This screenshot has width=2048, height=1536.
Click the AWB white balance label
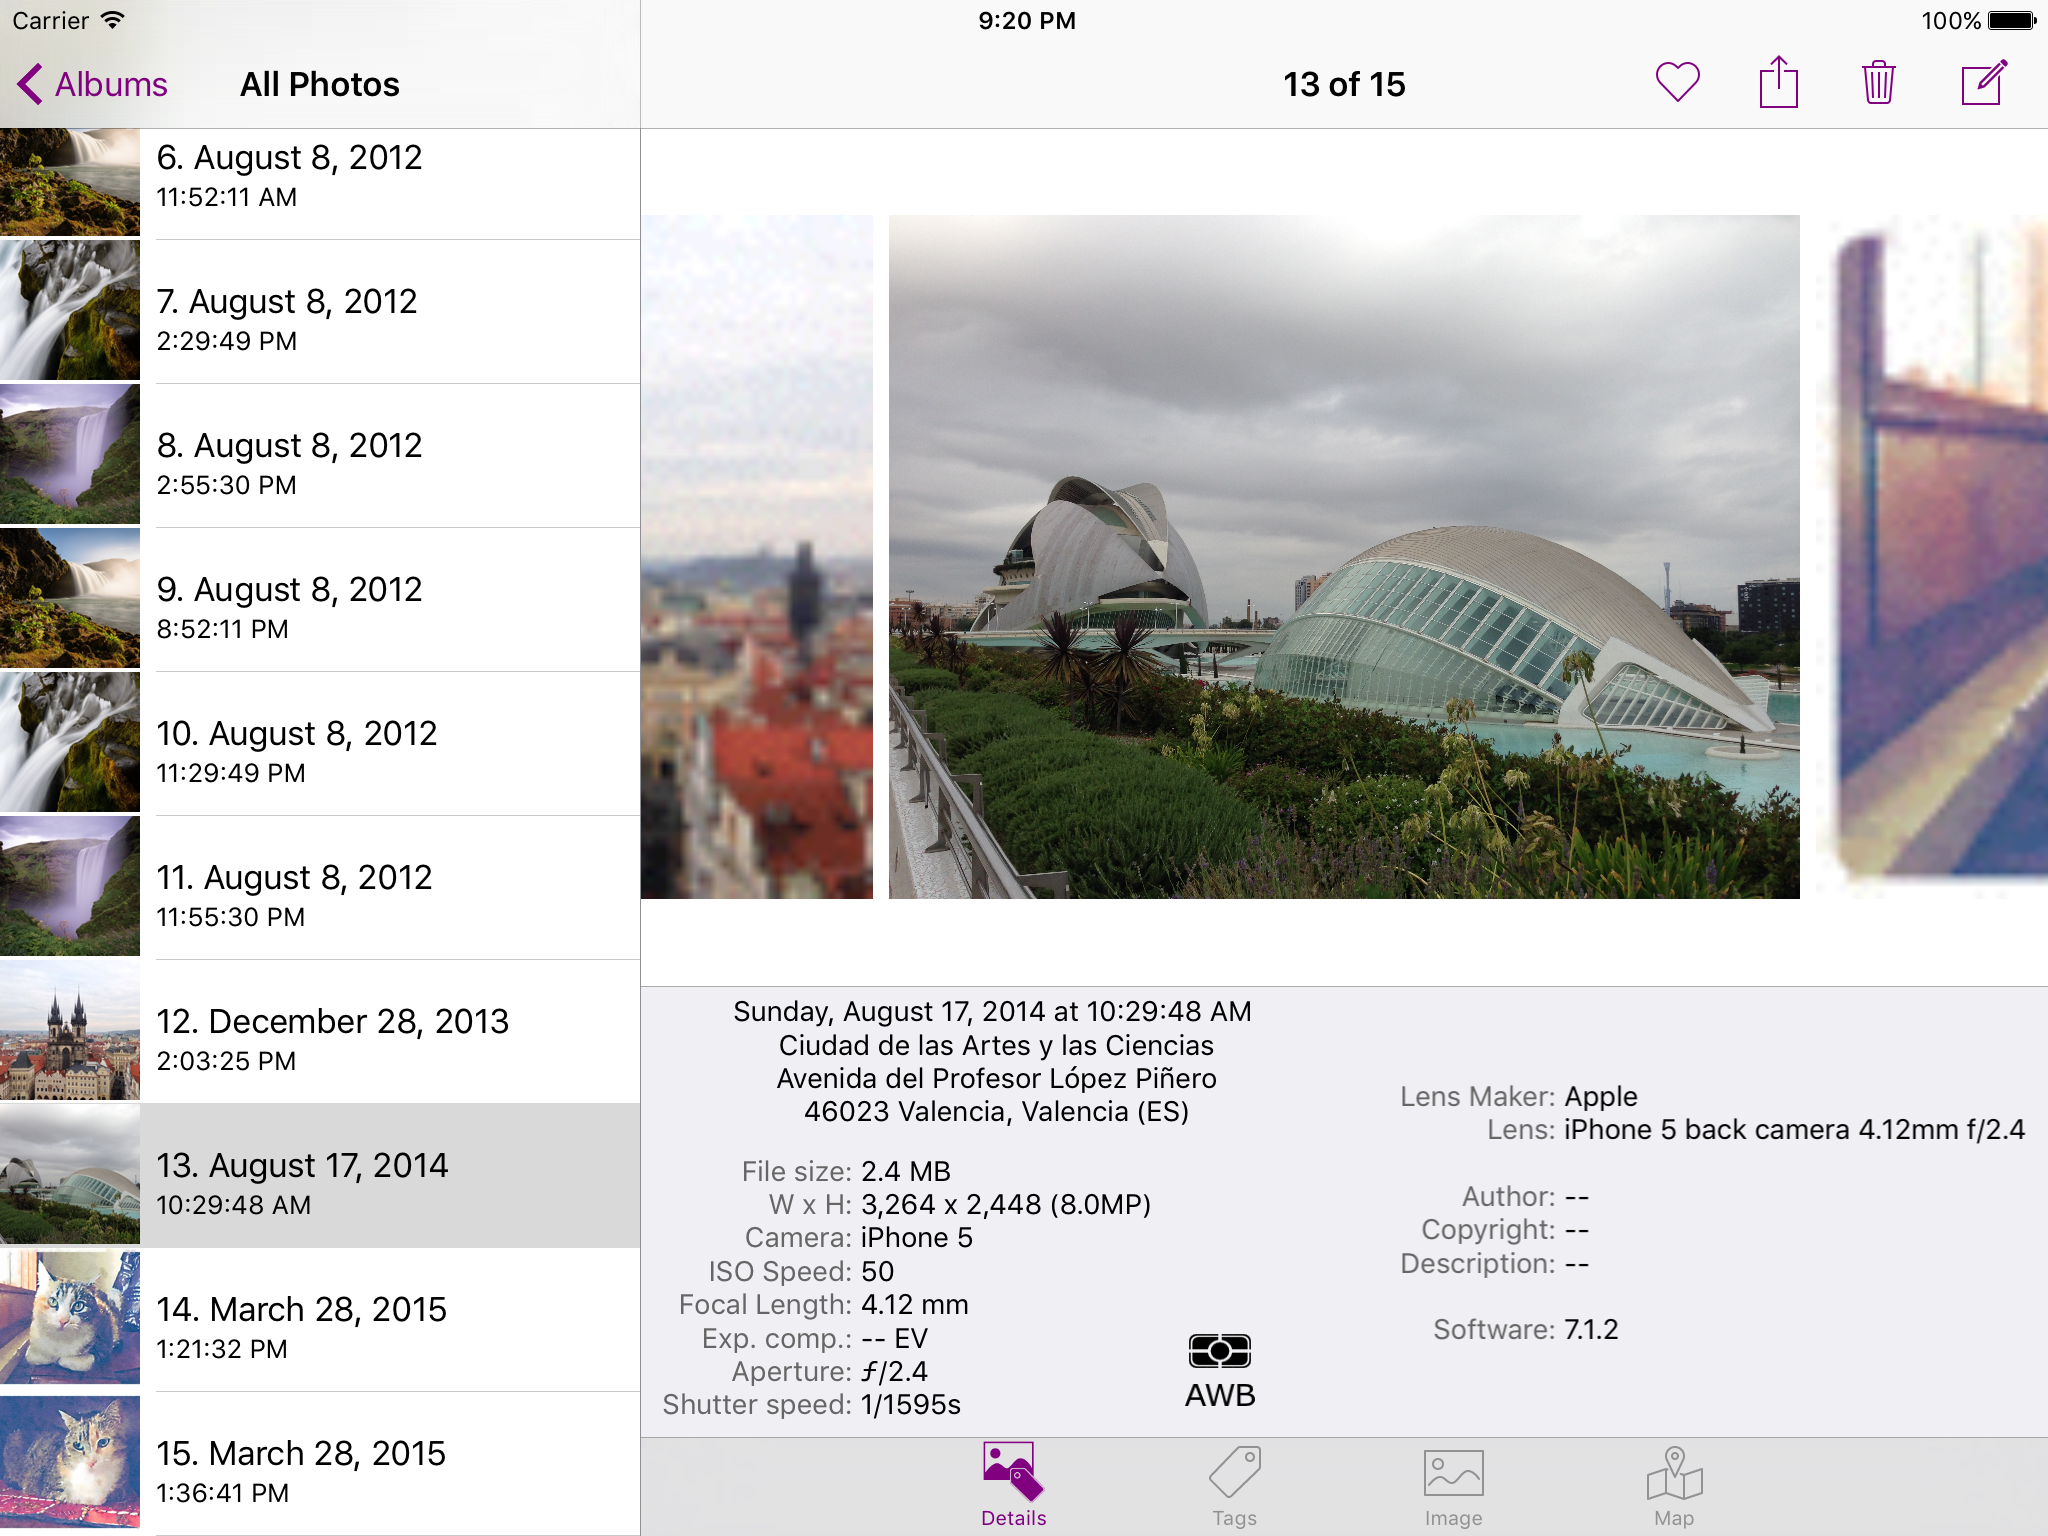pyautogui.click(x=1219, y=1394)
